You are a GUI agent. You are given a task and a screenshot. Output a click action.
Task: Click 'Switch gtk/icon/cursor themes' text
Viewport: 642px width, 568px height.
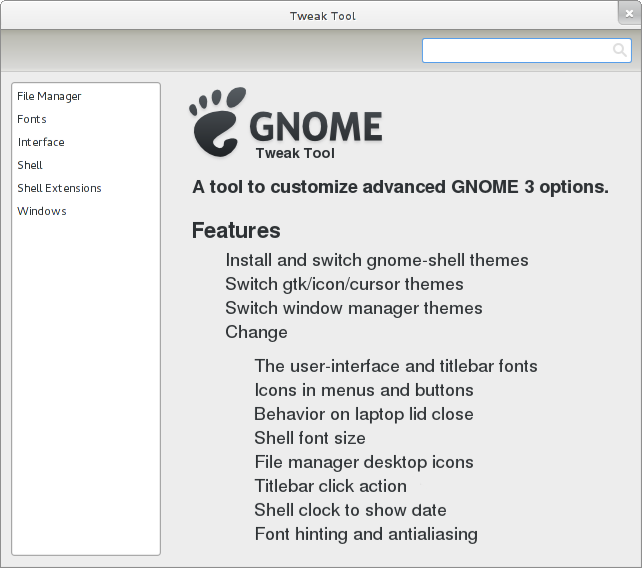[344, 284]
